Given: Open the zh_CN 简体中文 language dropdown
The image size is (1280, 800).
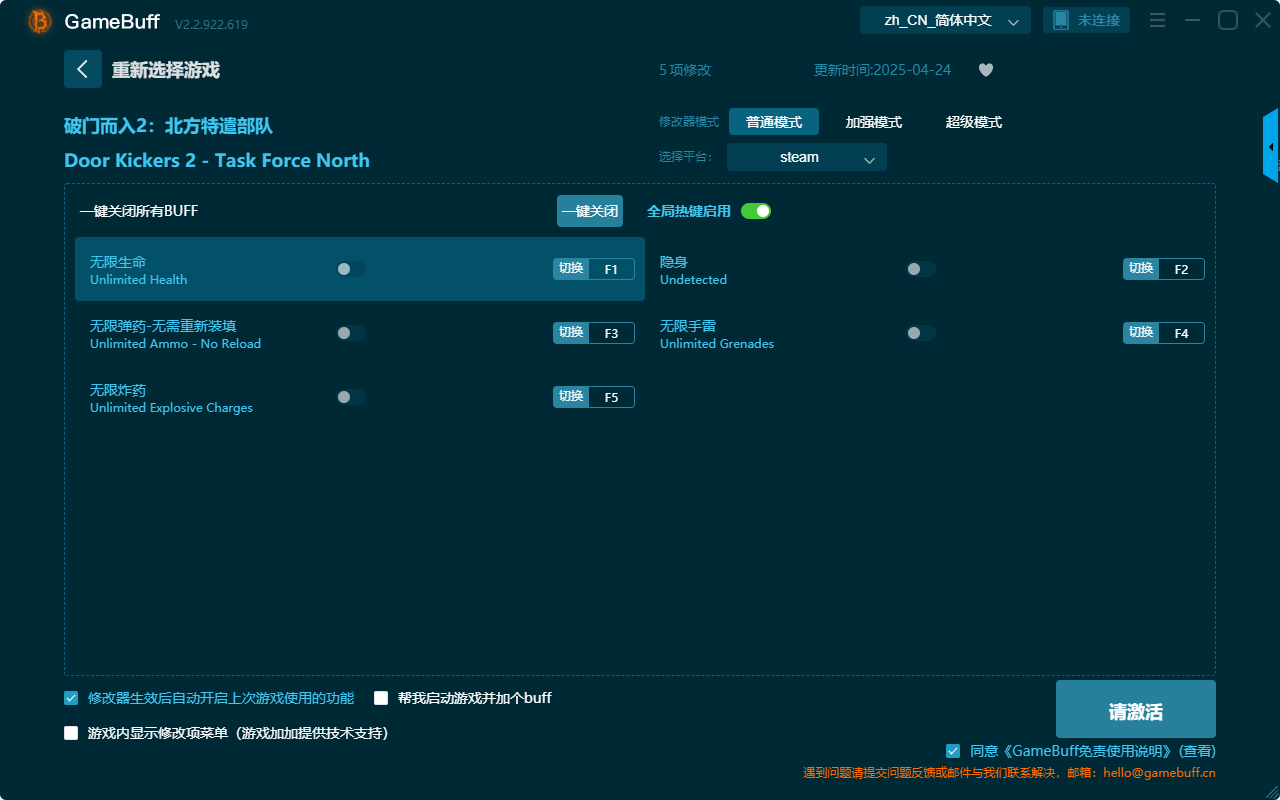Looking at the screenshot, I should (944, 19).
